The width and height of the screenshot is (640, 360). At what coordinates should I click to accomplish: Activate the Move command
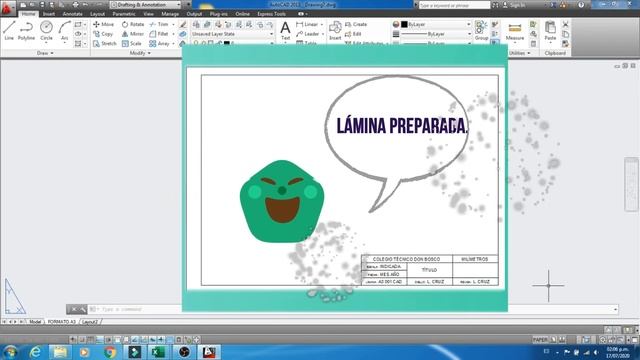(x=104, y=24)
